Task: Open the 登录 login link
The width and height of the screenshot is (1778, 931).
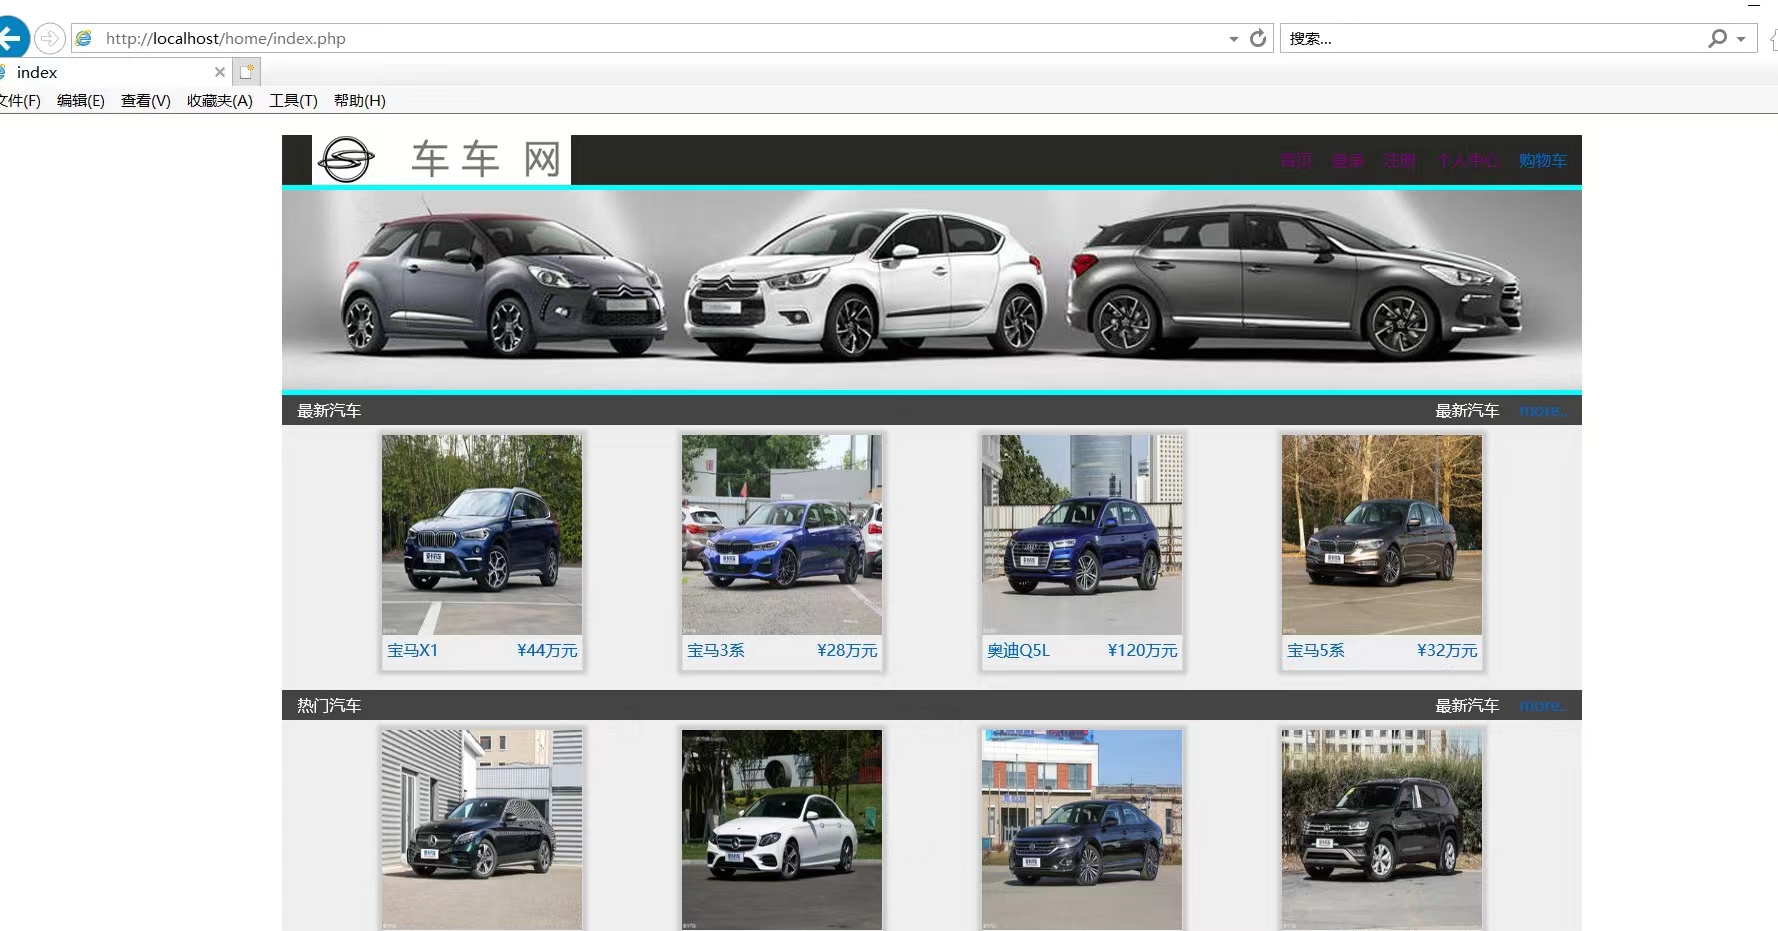Action: pos(1348,160)
